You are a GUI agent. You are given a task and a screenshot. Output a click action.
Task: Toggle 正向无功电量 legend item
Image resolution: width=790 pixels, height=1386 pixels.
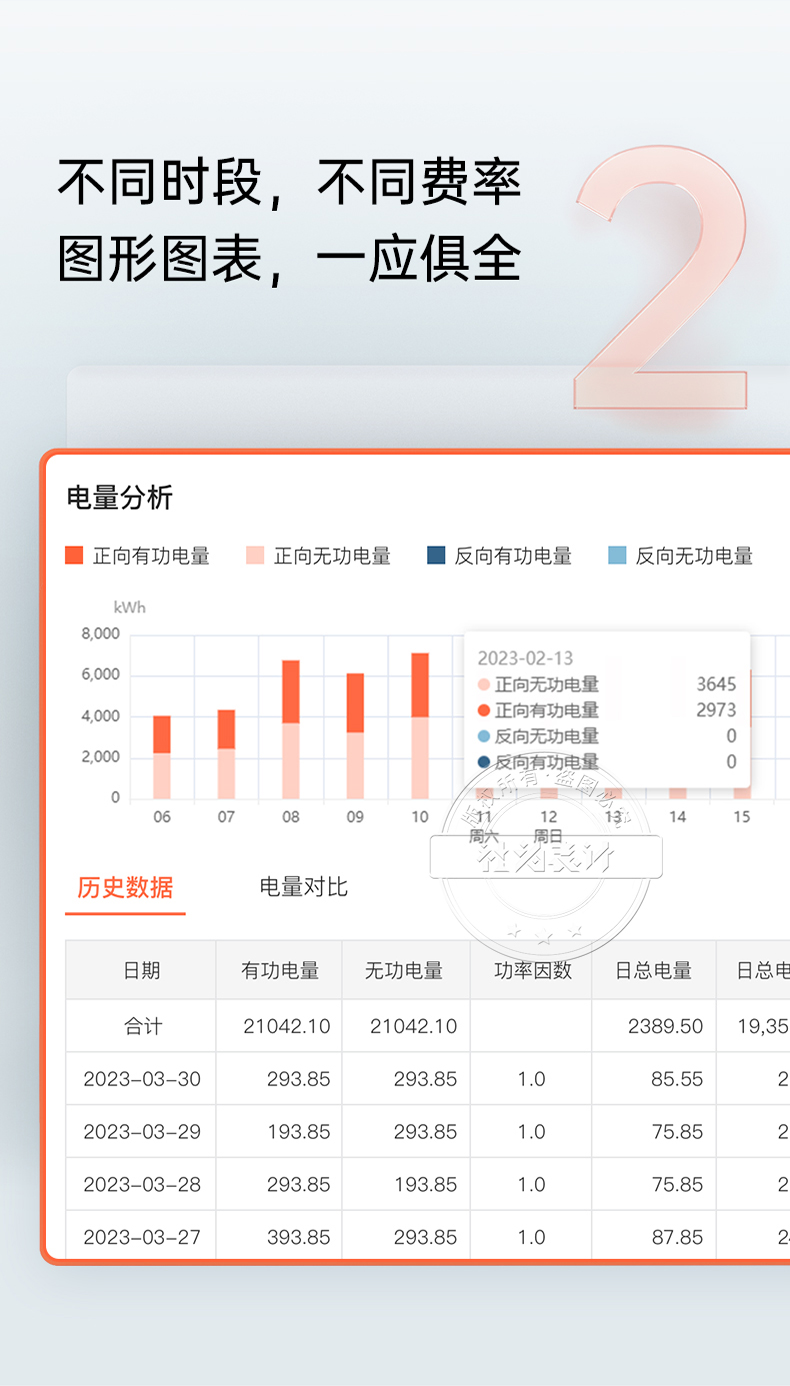tap(318, 556)
